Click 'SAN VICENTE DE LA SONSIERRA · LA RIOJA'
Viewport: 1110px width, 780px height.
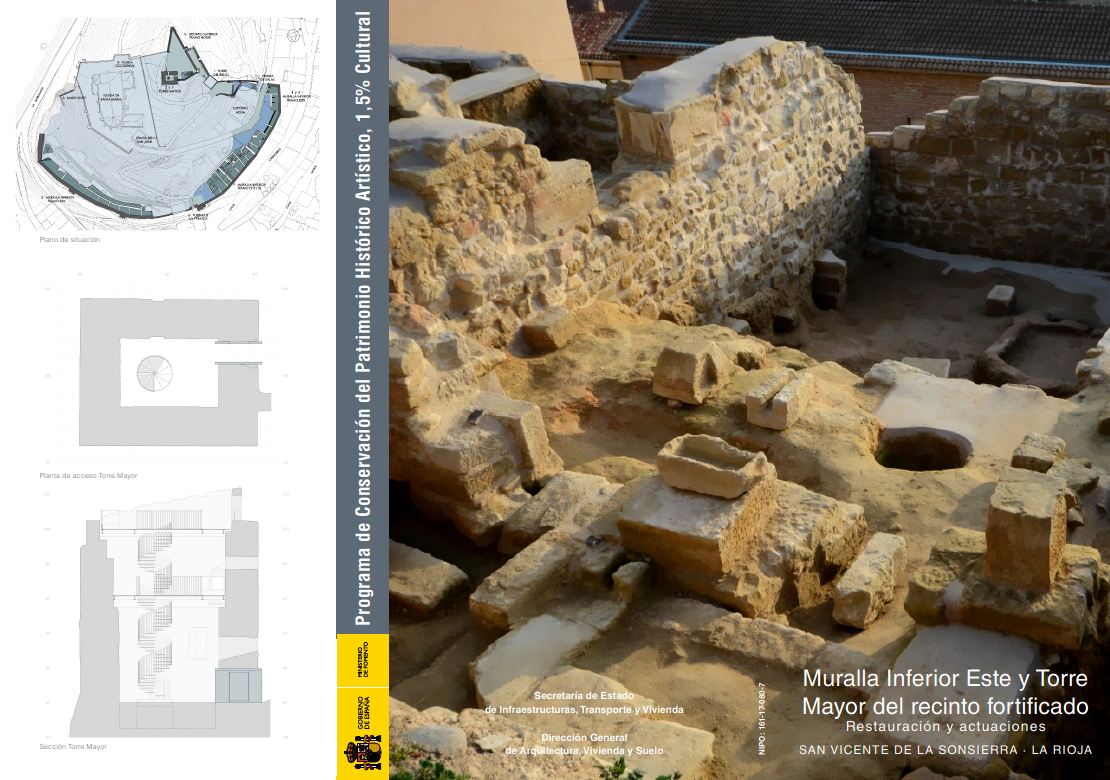click(x=946, y=750)
